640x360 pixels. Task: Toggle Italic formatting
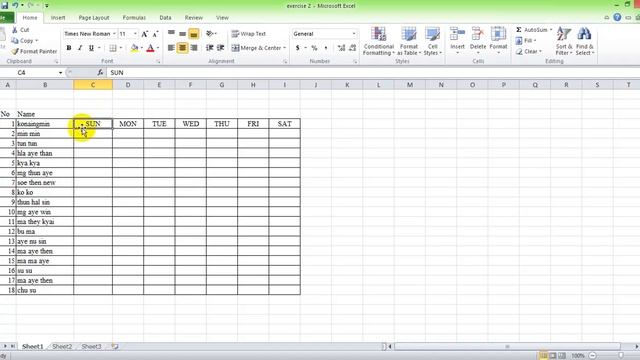coord(80,48)
